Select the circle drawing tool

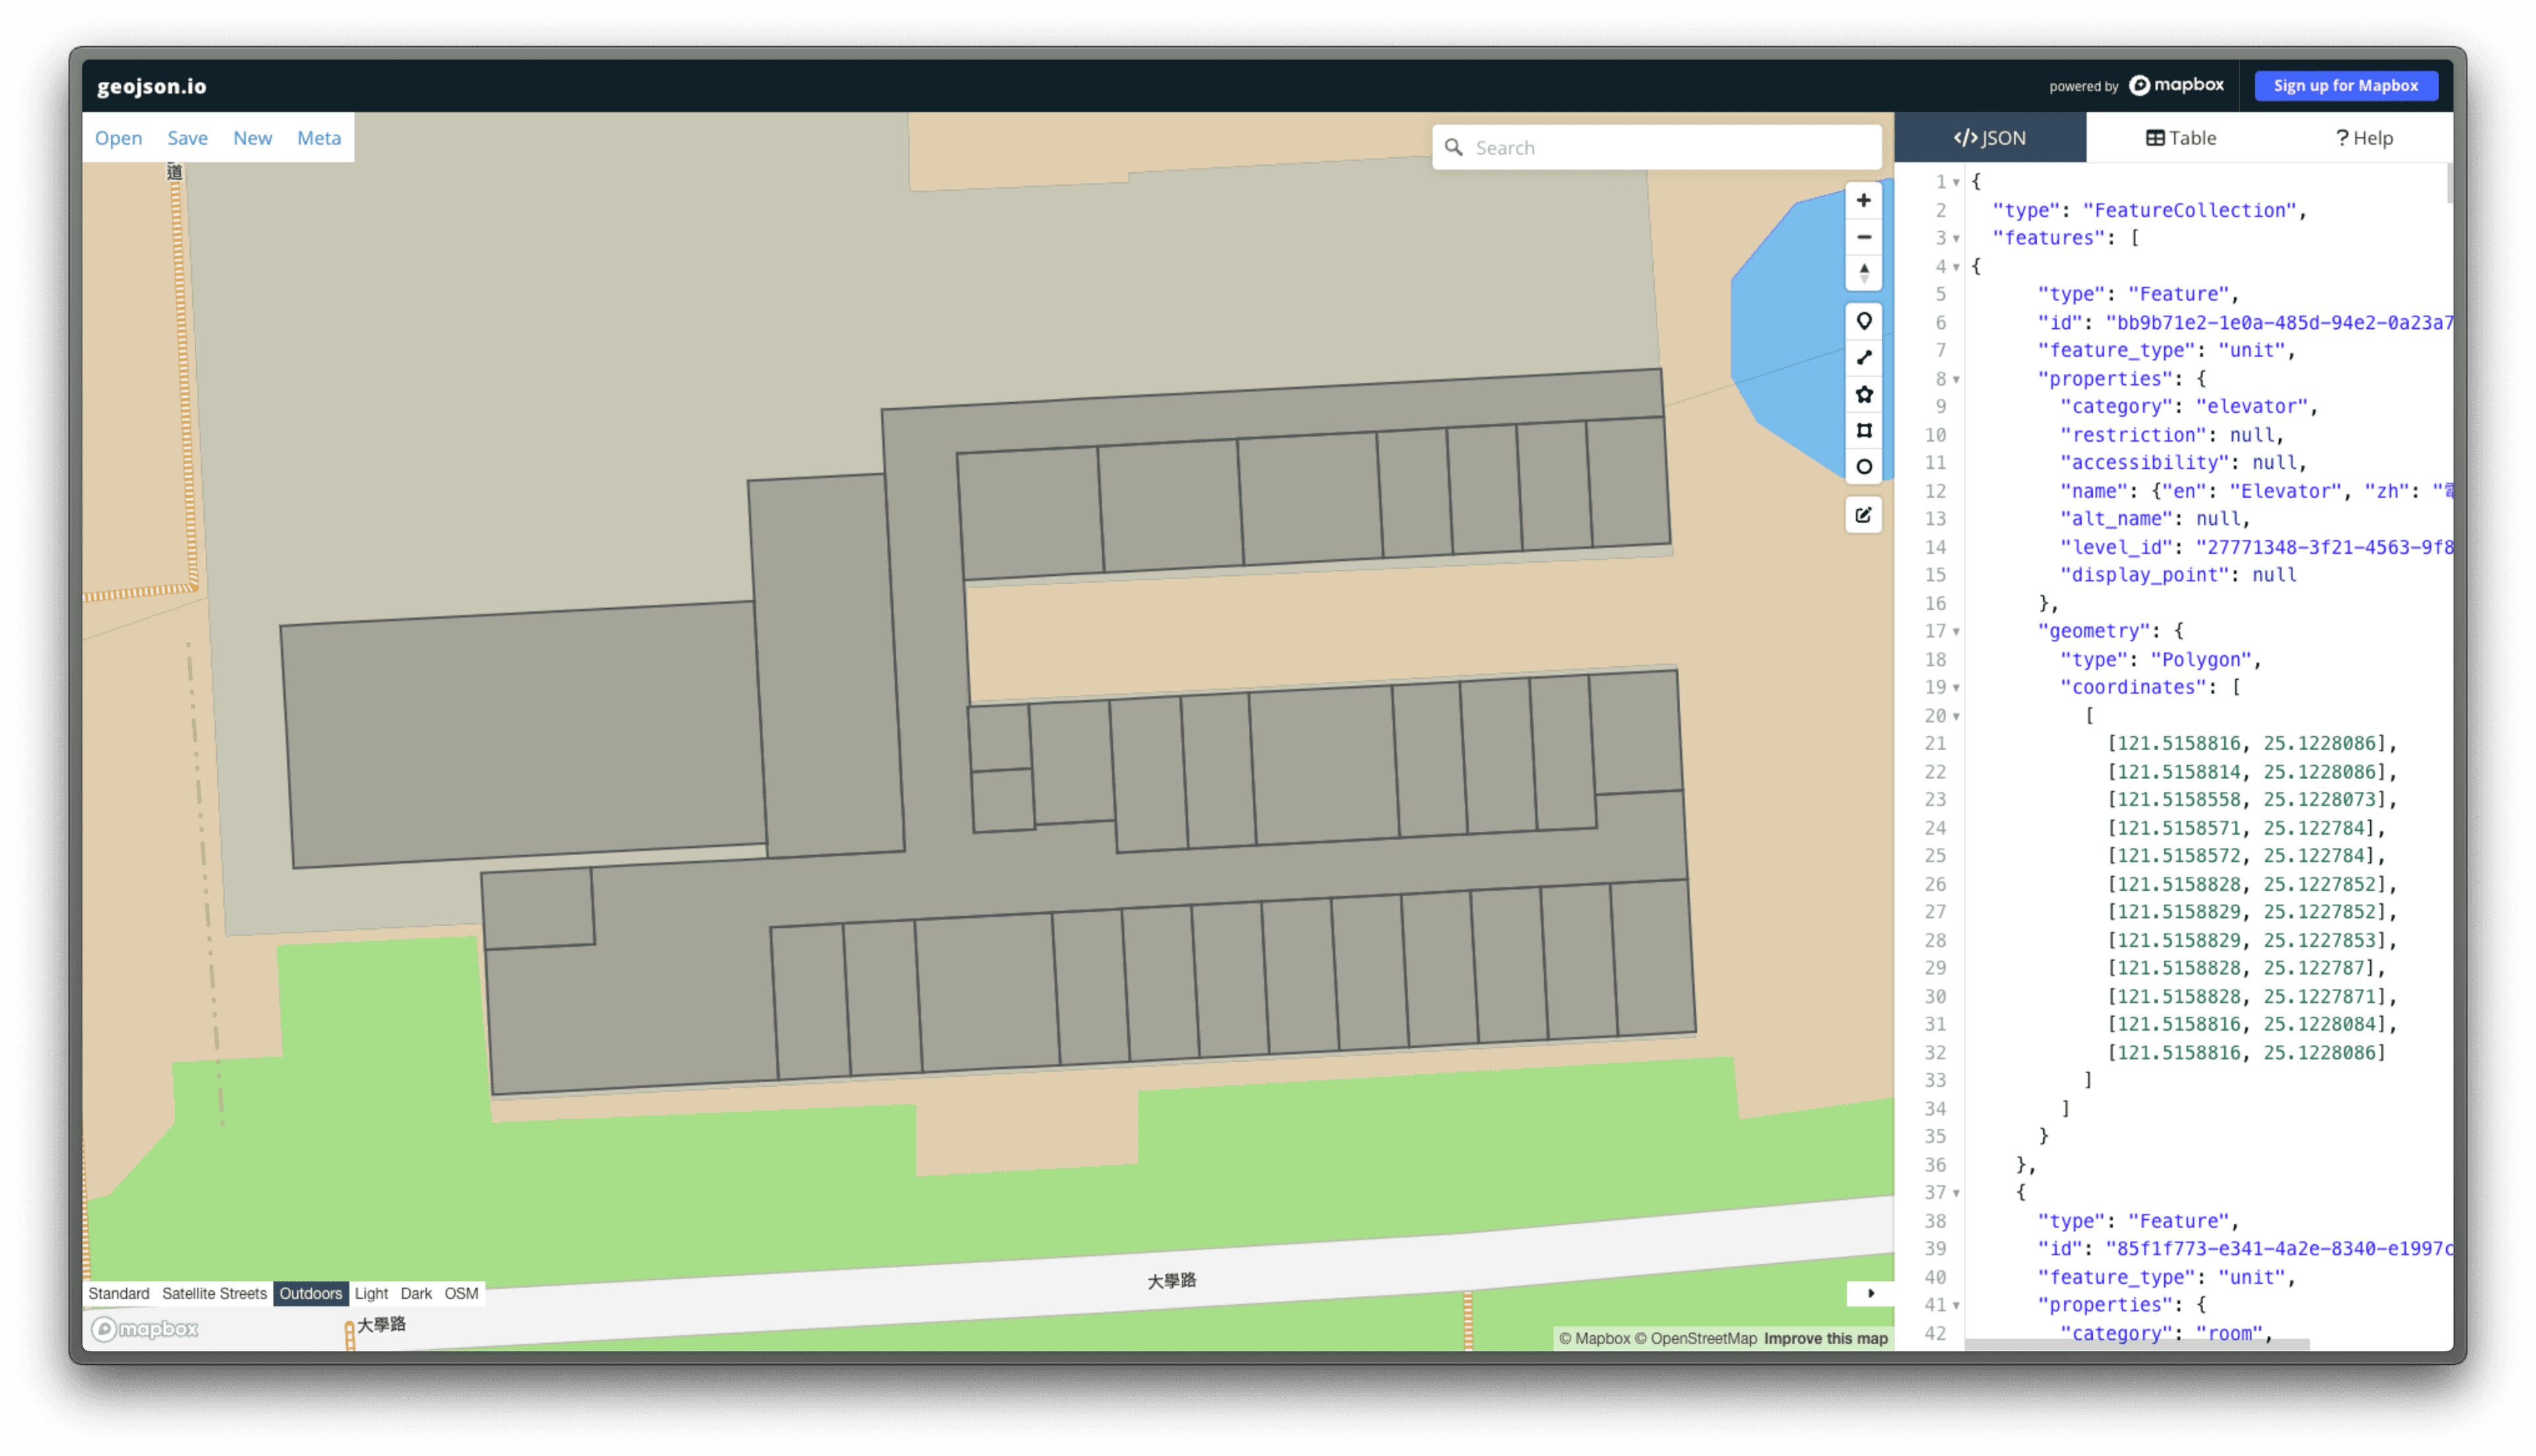click(1863, 466)
